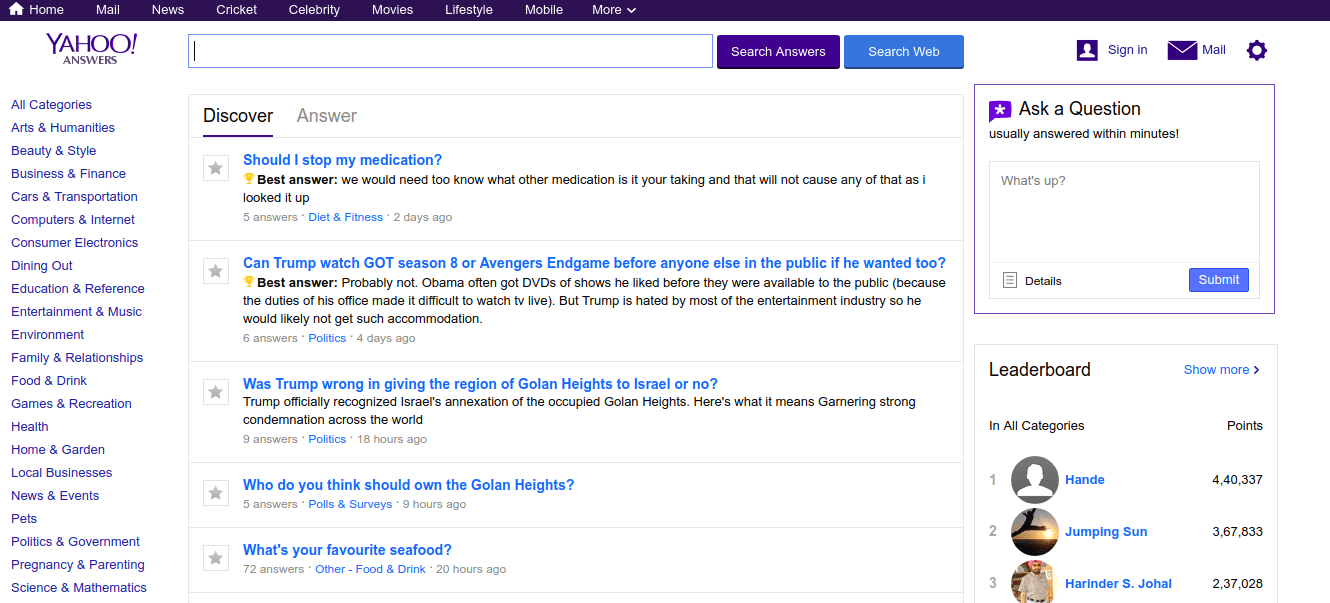1330x603 pixels.
Task: Click the Diet & Fitness category tag
Action: click(x=346, y=217)
